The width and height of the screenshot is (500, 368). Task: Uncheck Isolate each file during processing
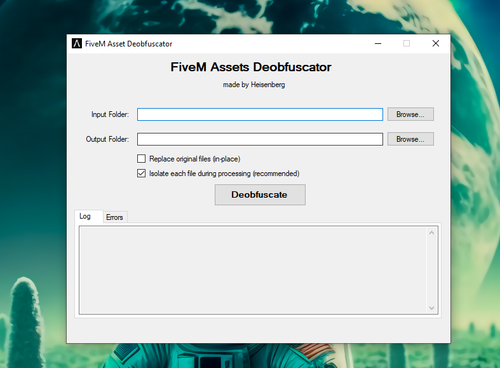141,173
